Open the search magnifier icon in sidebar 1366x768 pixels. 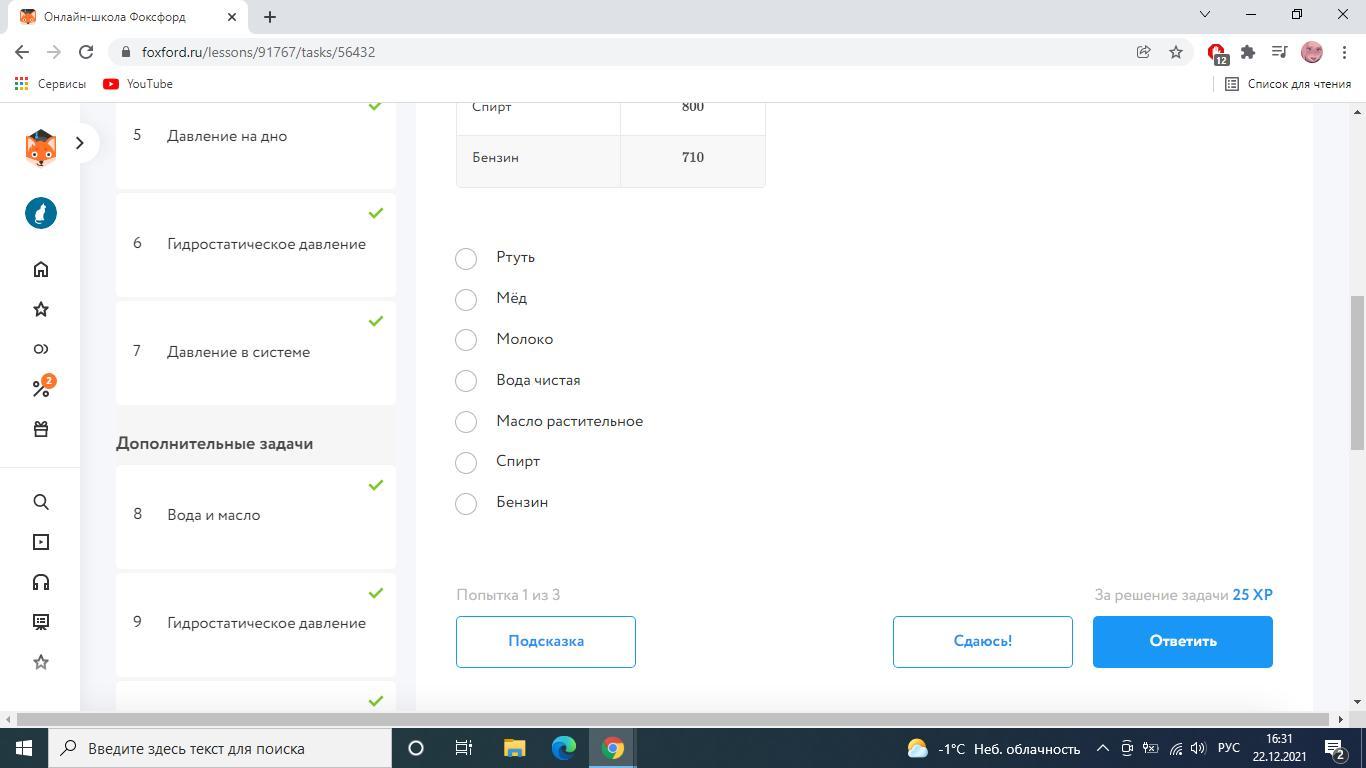point(41,502)
